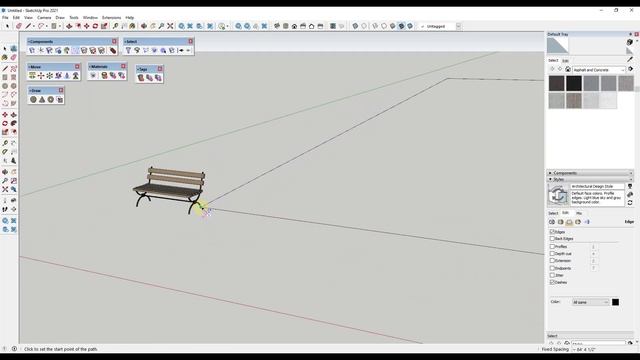This screenshot has height=360, width=640.
Task: Collapse the Styles panel in the tray
Action: (x=590, y=179)
